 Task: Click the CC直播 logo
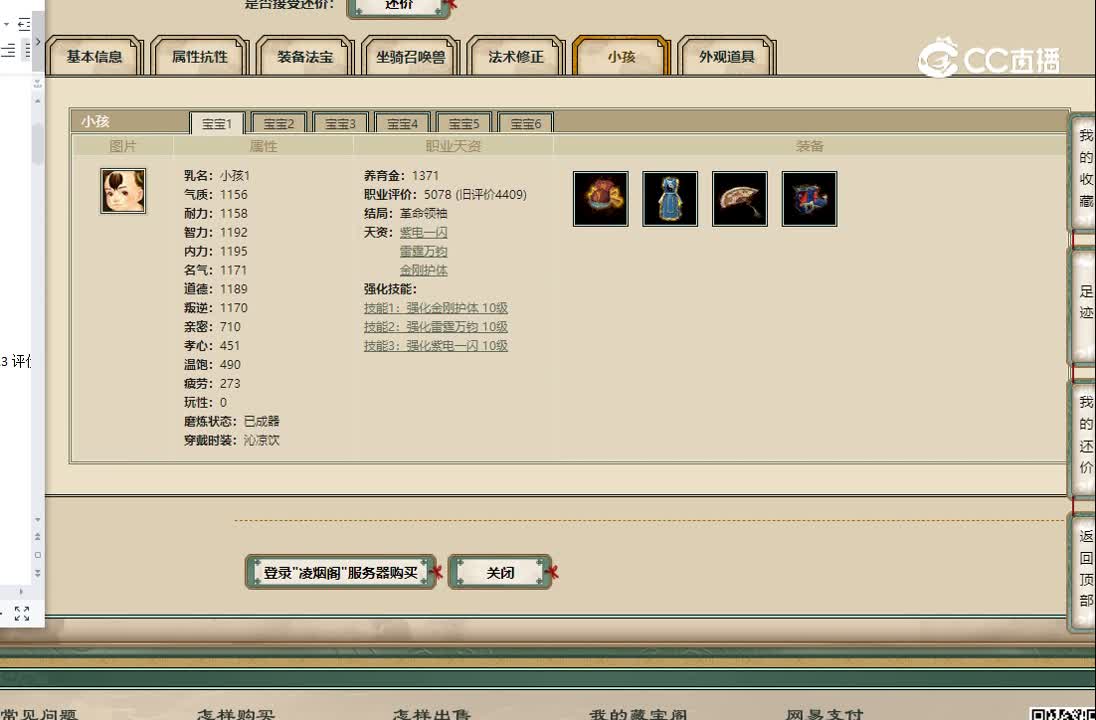coord(989,59)
